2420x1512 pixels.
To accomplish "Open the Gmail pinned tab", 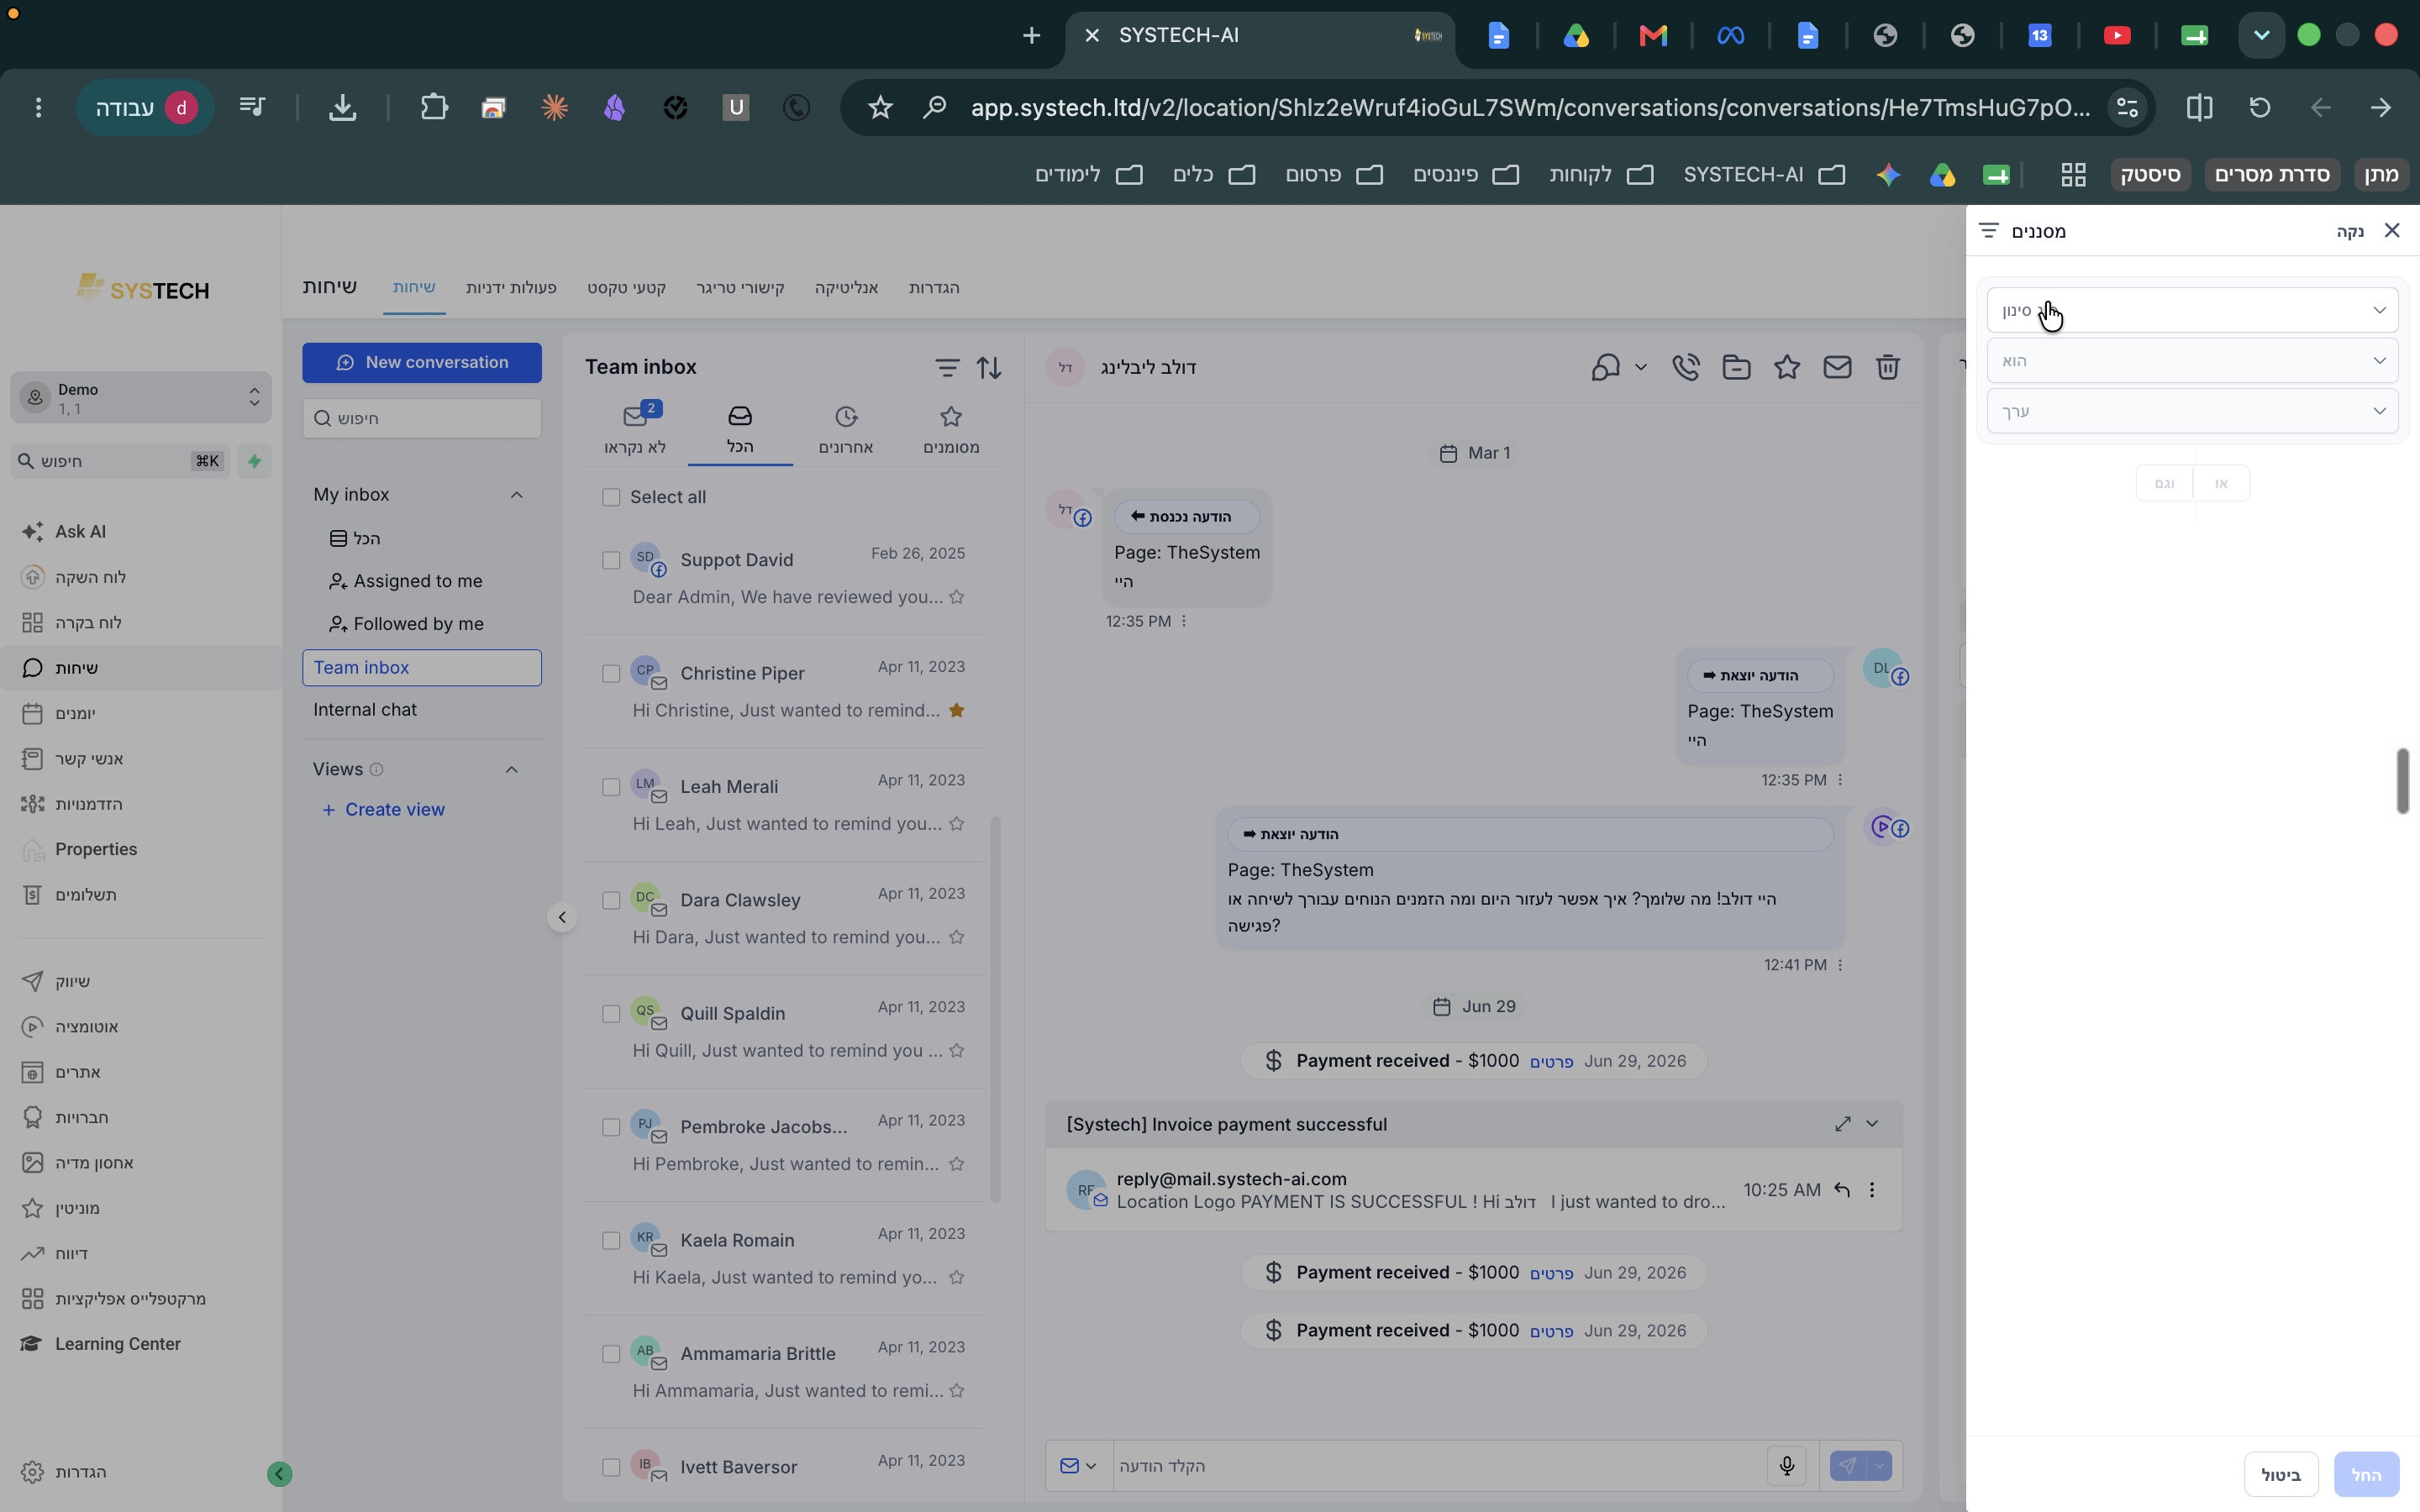I will tap(1653, 36).
